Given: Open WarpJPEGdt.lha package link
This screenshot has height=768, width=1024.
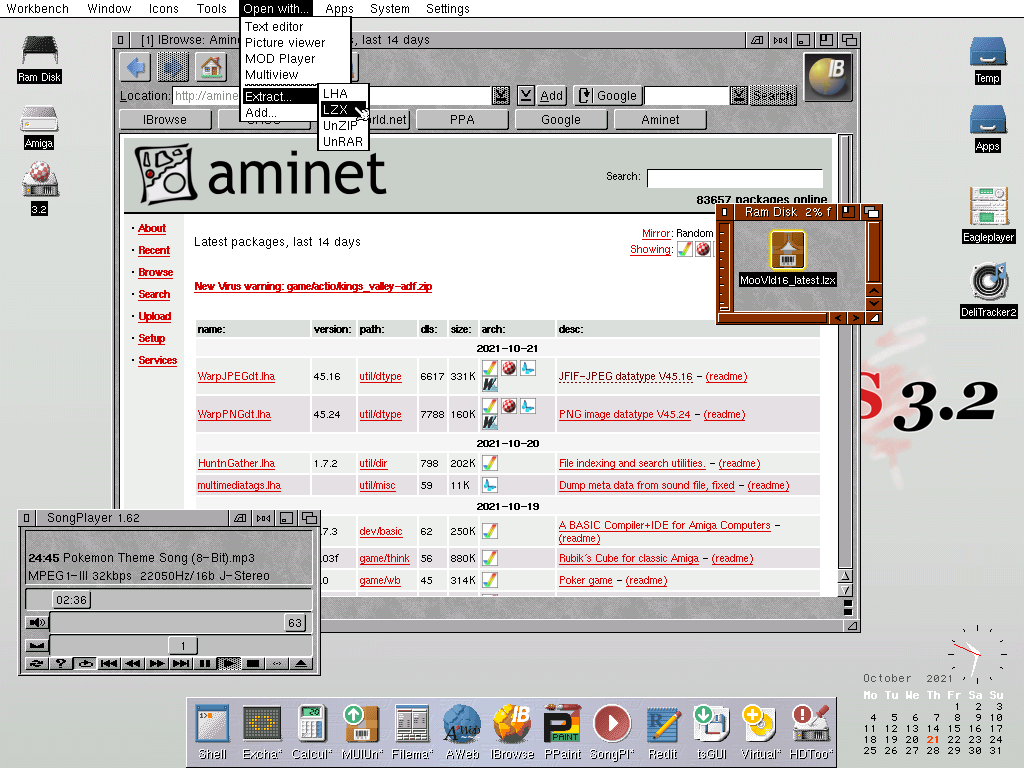Looking at the screenshot, I should pyautogui.click(x=236, y=376).
